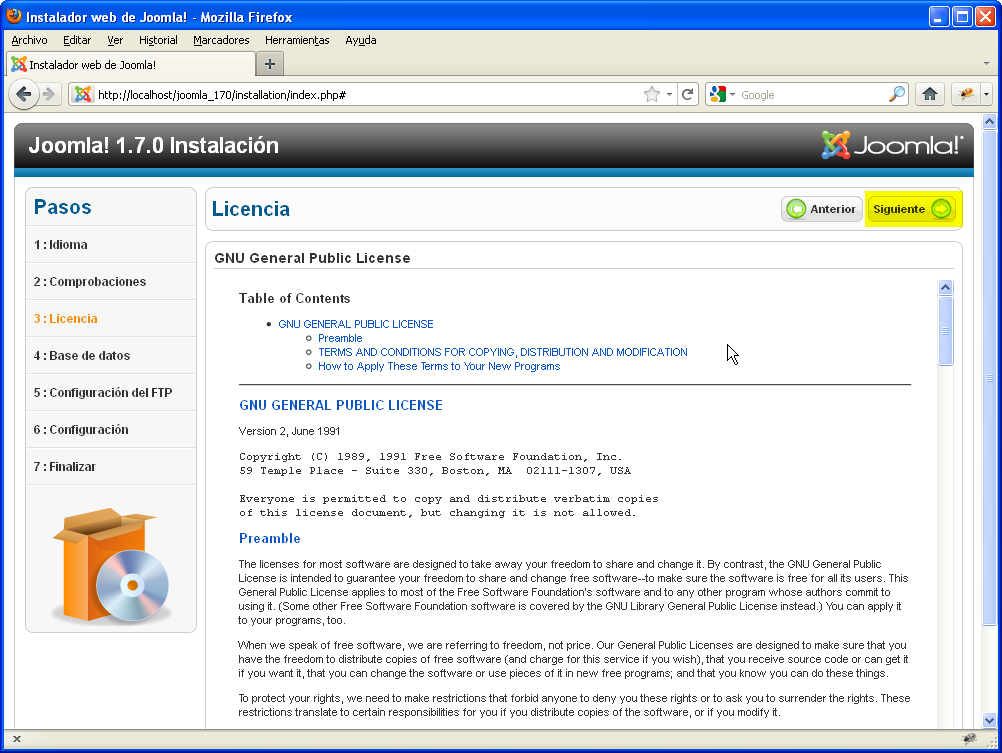Open a new tab with plus button
Viewport: 1002px width, 753px height.
point(270,64)
